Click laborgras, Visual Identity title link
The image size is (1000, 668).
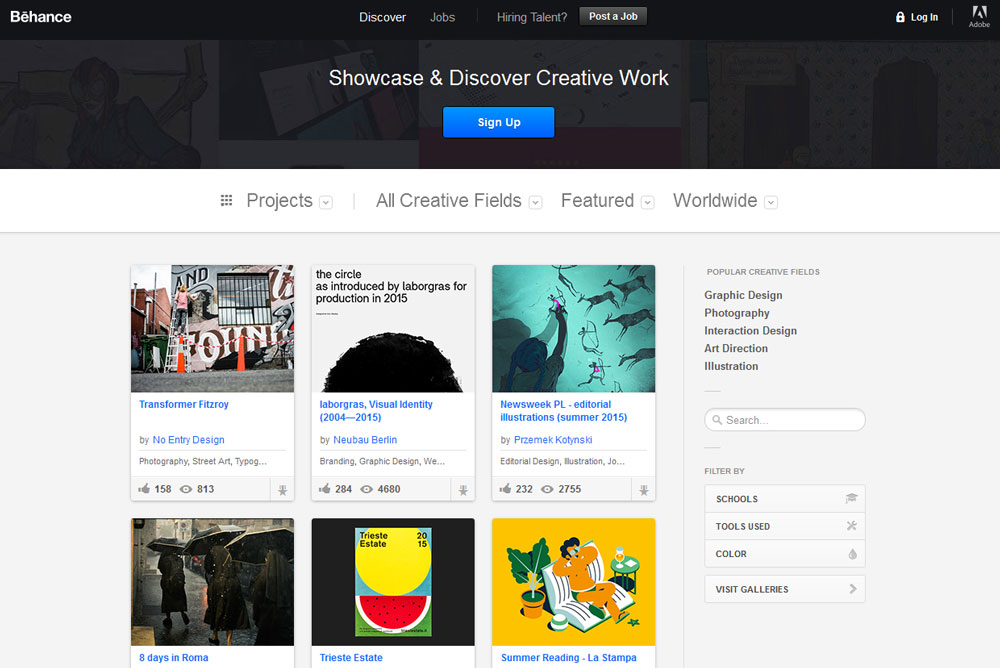click(x=376, y=411)
